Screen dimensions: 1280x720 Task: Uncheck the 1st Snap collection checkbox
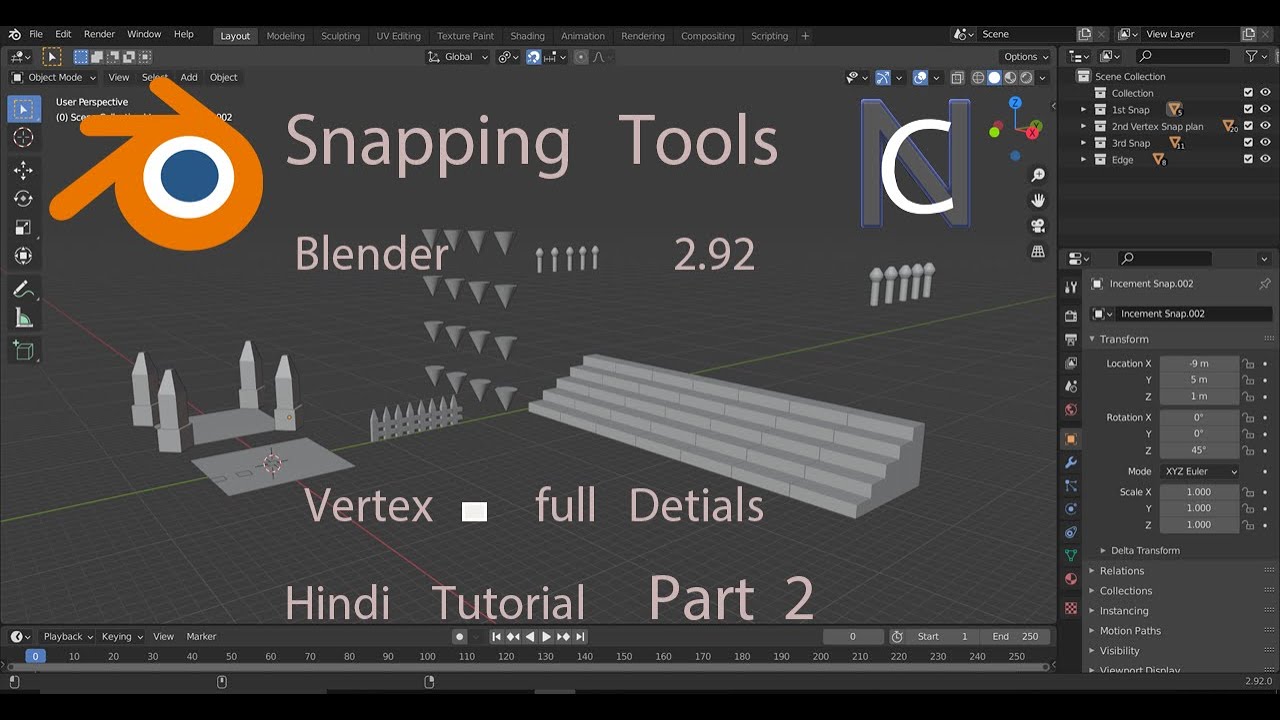click(1248, 110)
